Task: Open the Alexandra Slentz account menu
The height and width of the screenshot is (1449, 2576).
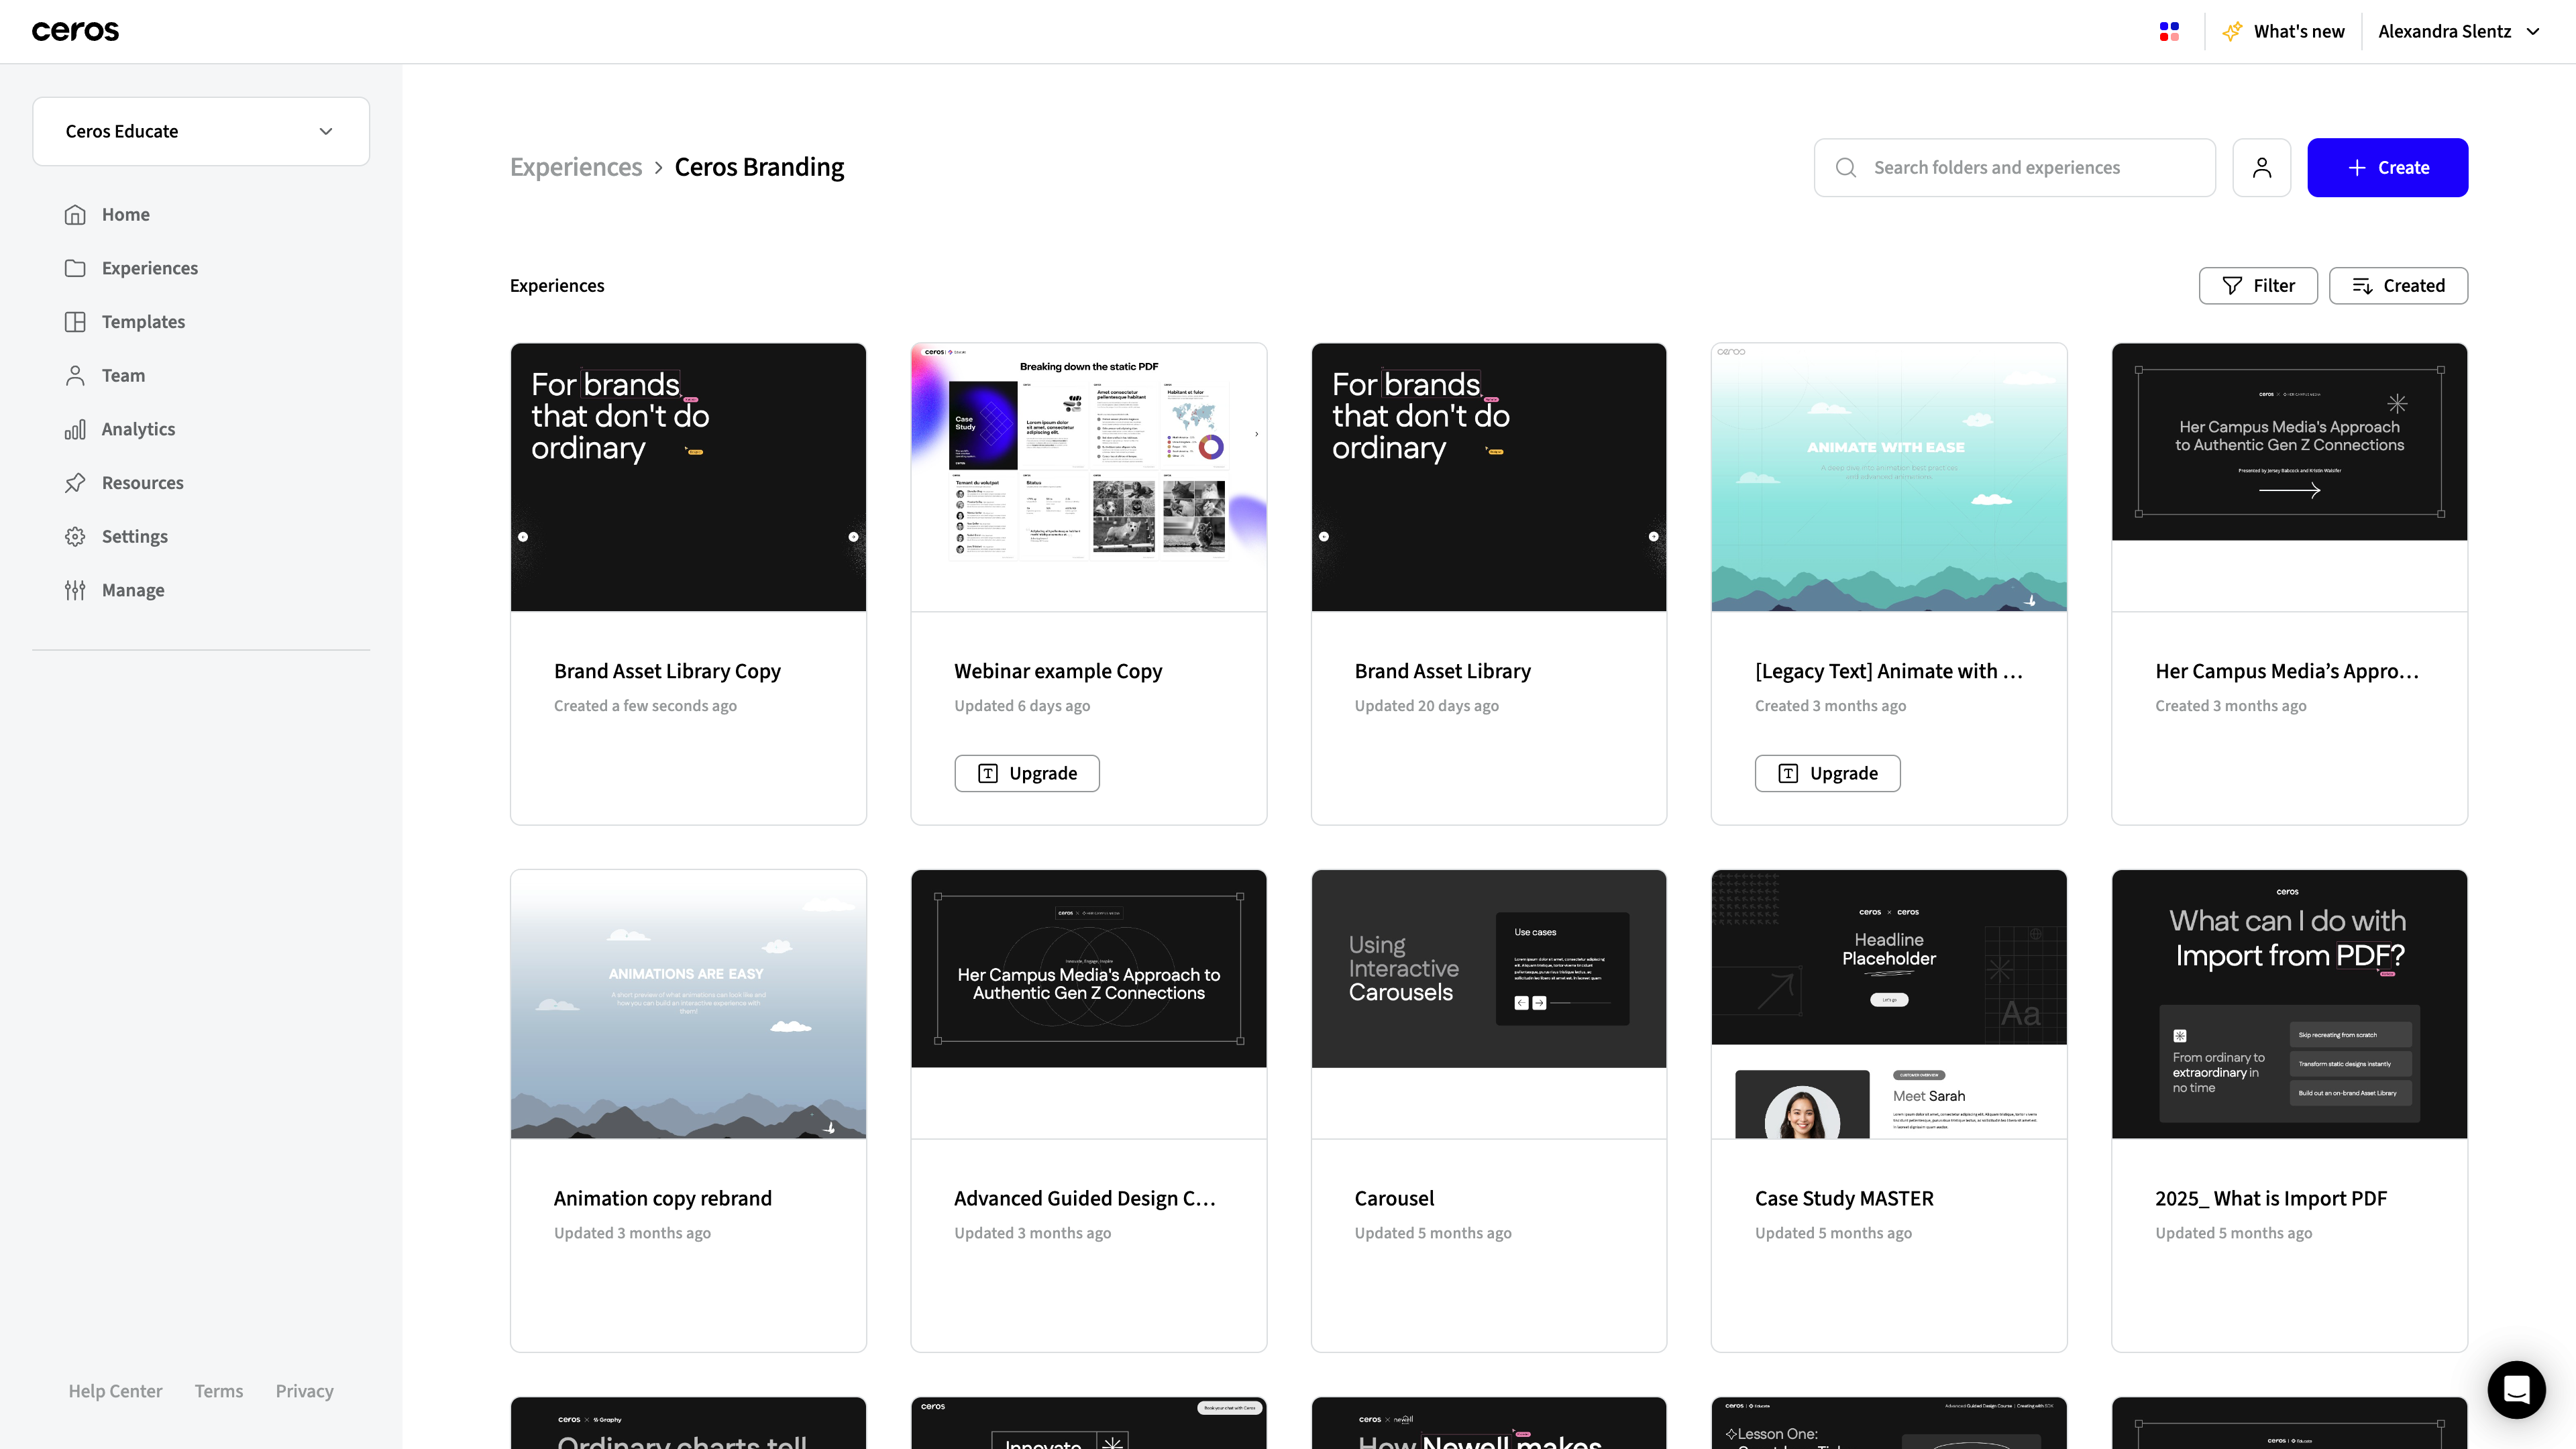Action: (2459, 32)
